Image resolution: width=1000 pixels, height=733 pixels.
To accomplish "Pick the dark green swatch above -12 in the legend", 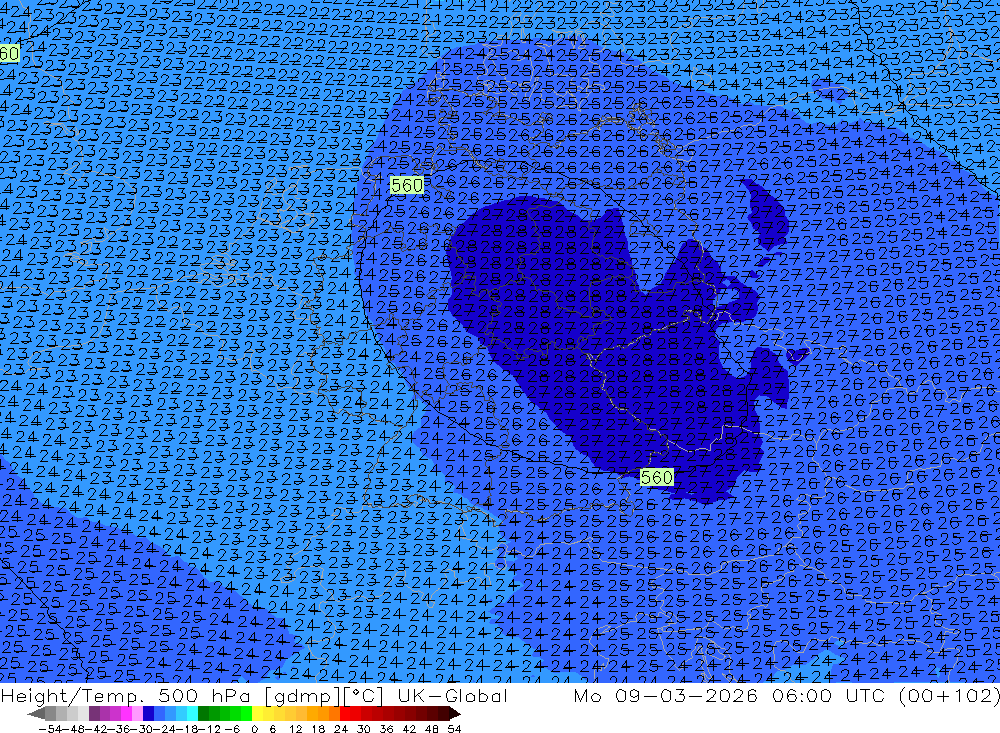I will [203, 714].
